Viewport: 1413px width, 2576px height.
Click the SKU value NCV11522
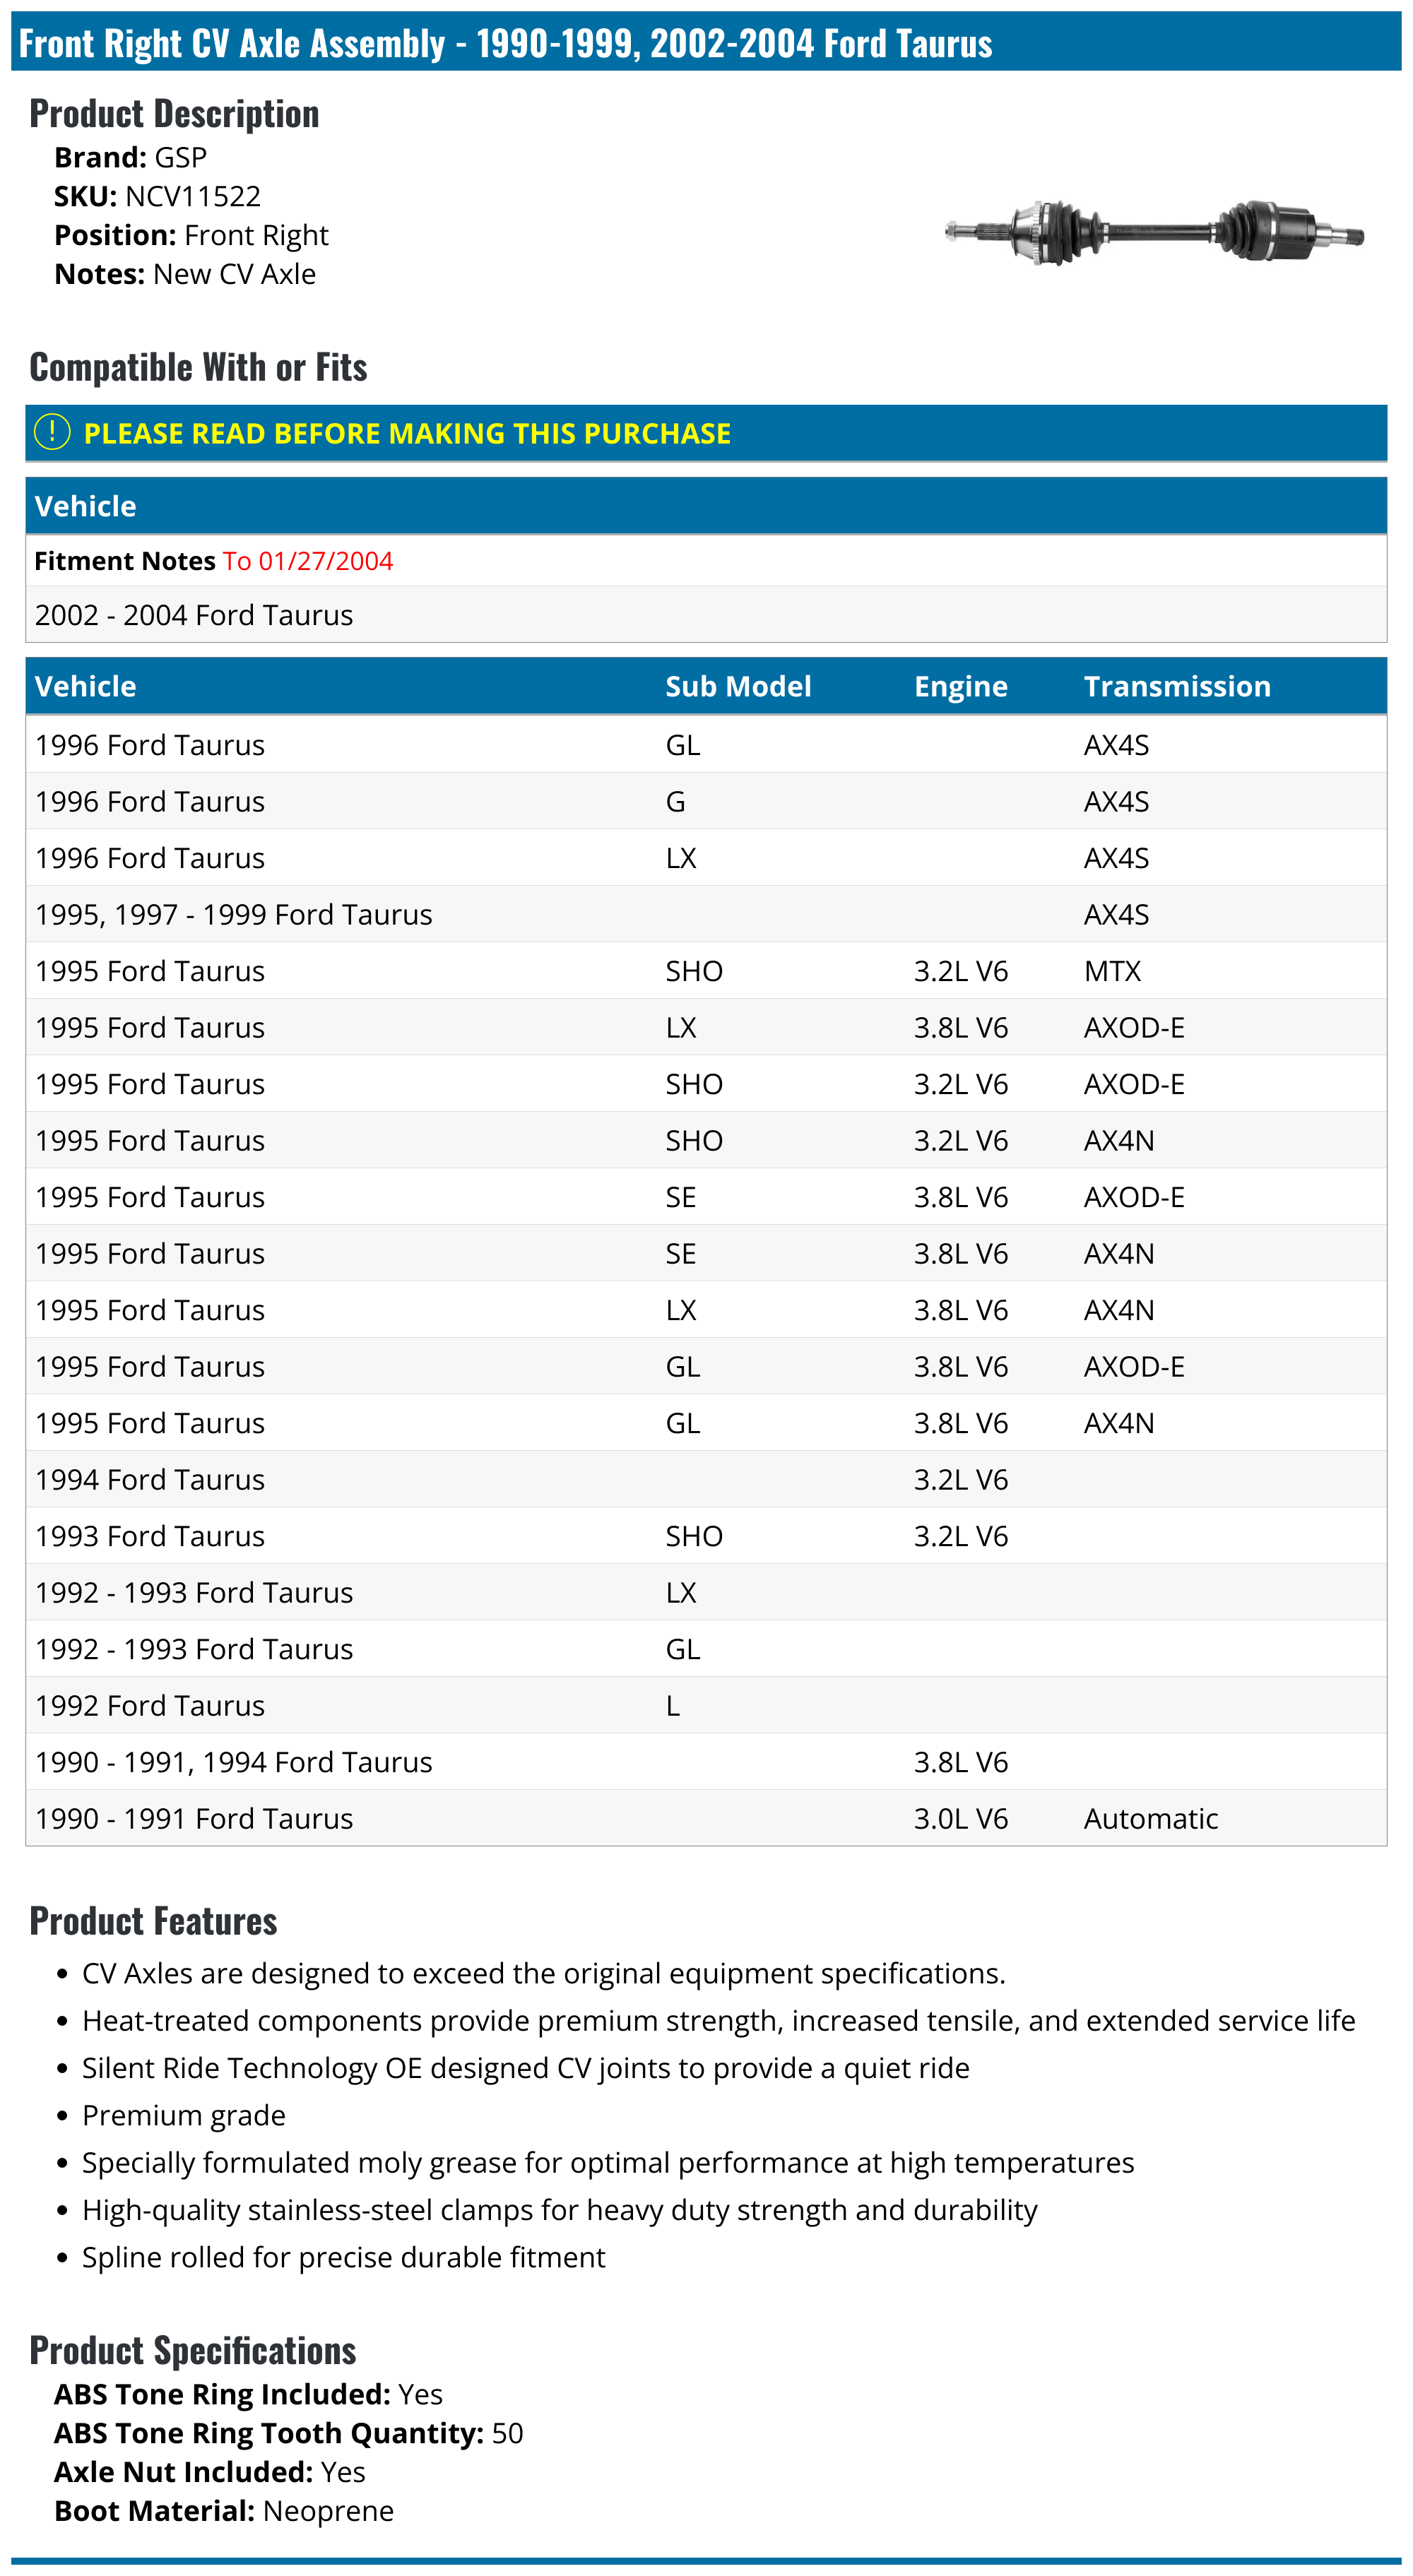tap(193, 196)
